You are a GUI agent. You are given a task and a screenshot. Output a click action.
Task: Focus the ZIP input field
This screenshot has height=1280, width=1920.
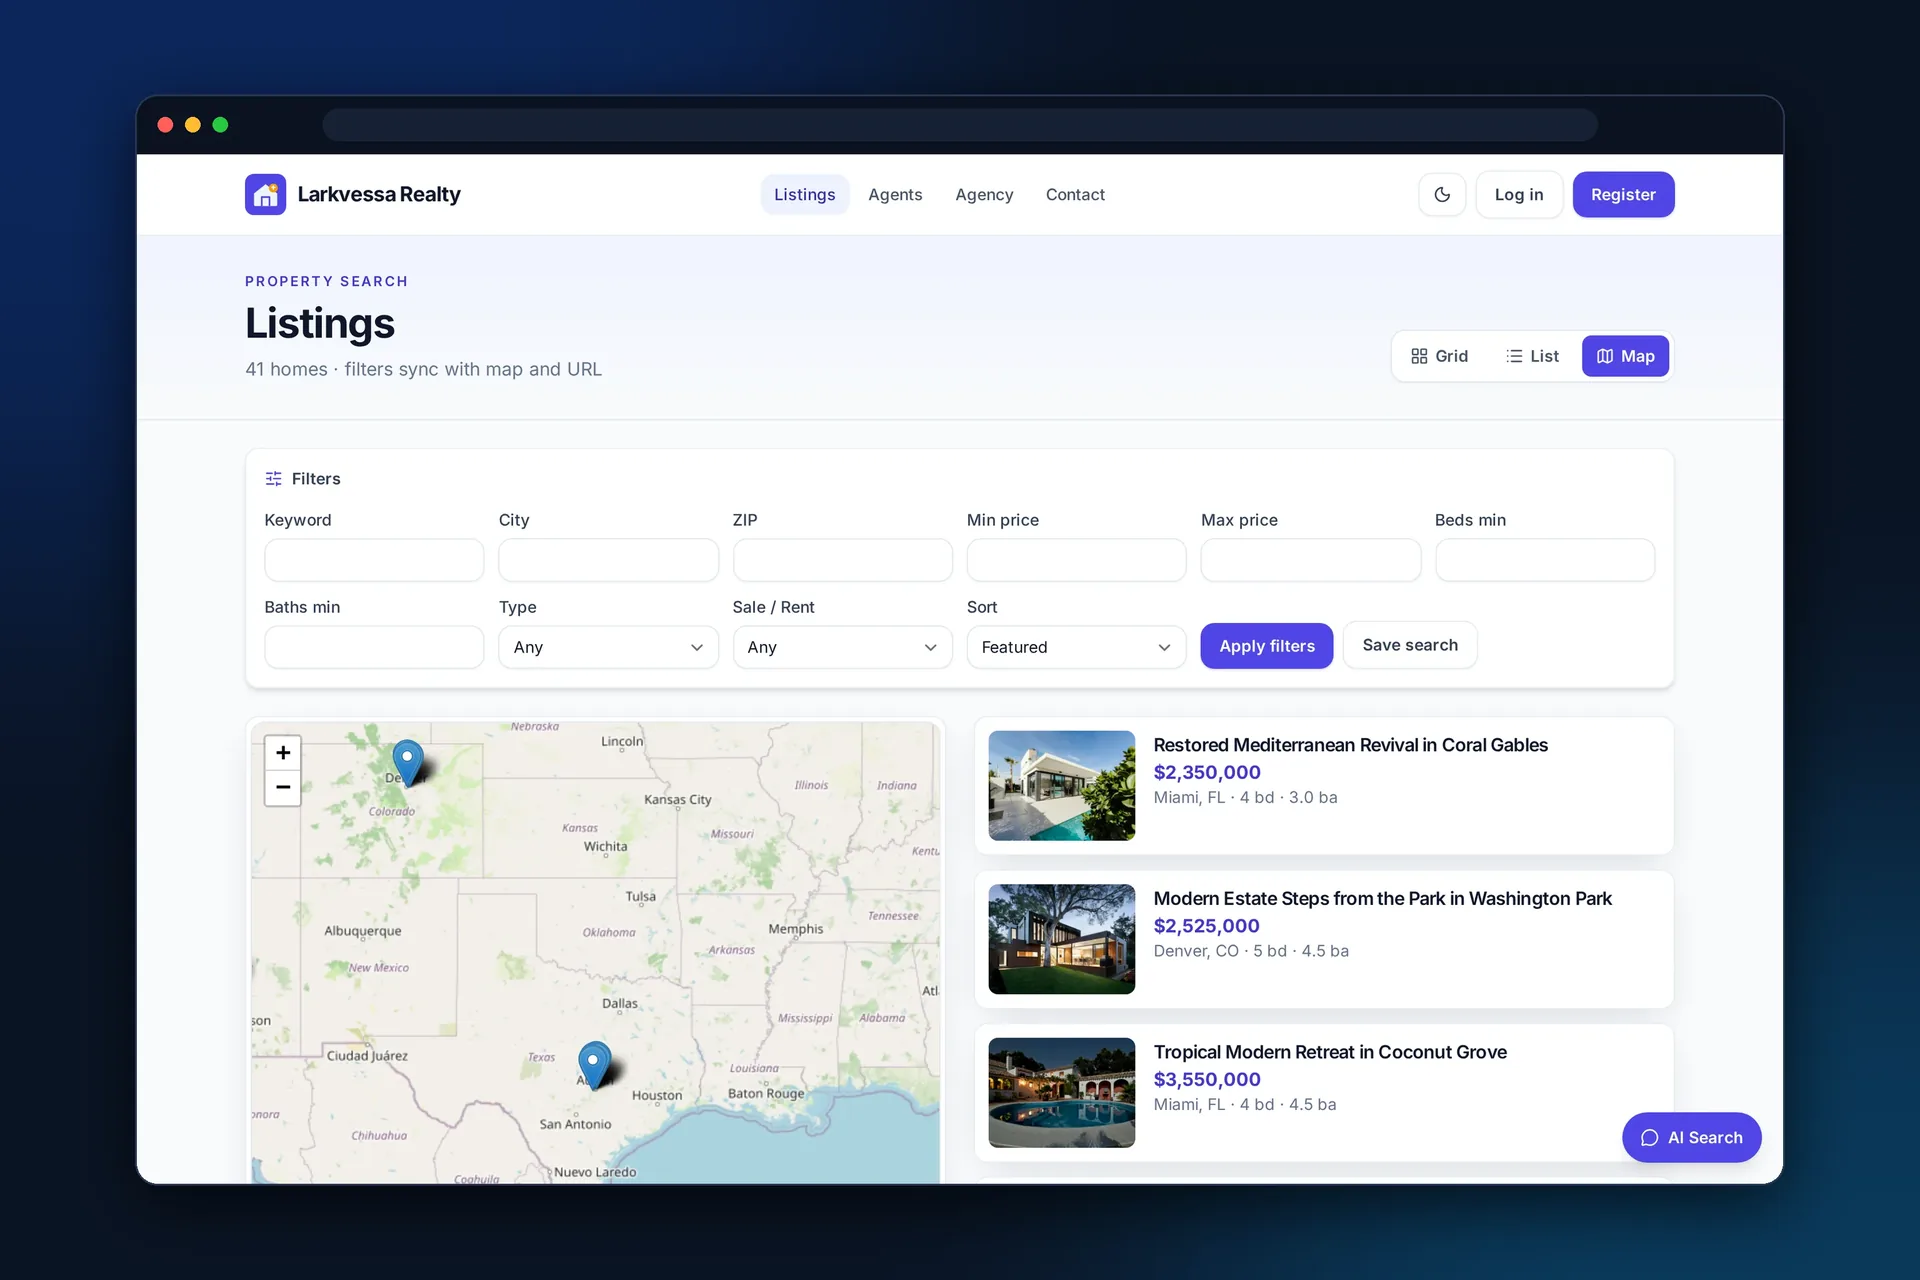[842, 560]
